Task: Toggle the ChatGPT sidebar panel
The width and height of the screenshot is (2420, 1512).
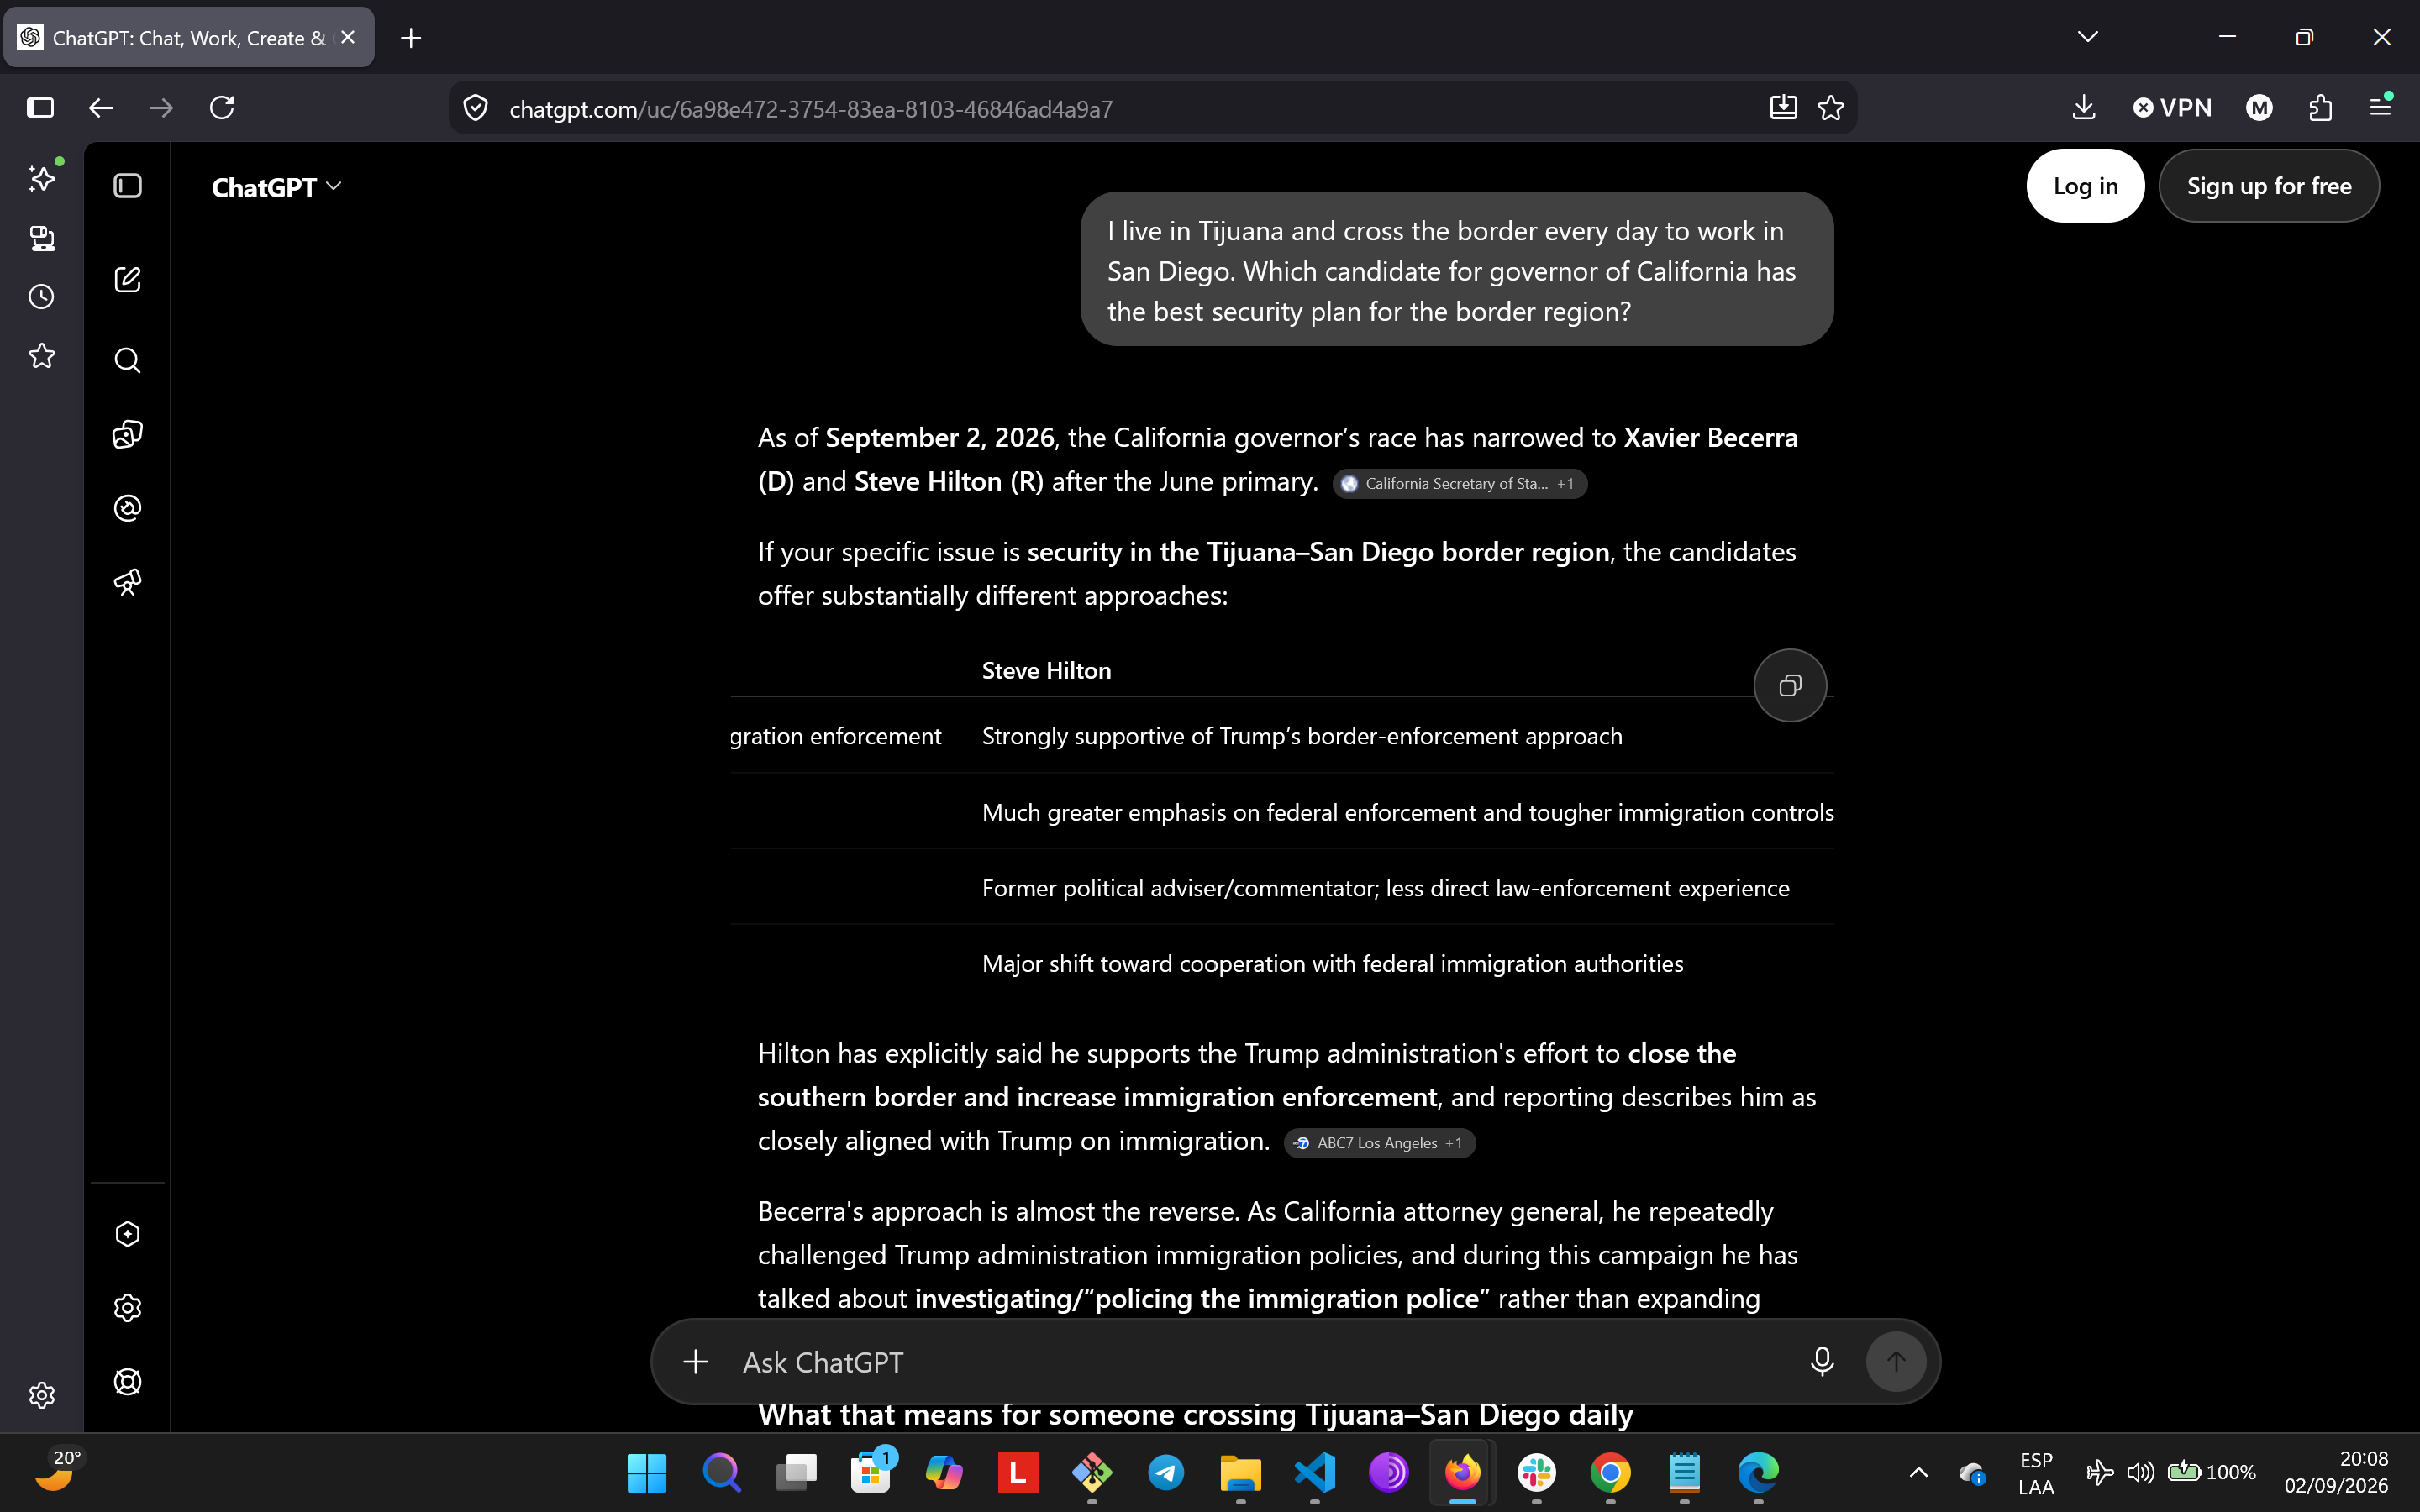Action: pos(128,187)
